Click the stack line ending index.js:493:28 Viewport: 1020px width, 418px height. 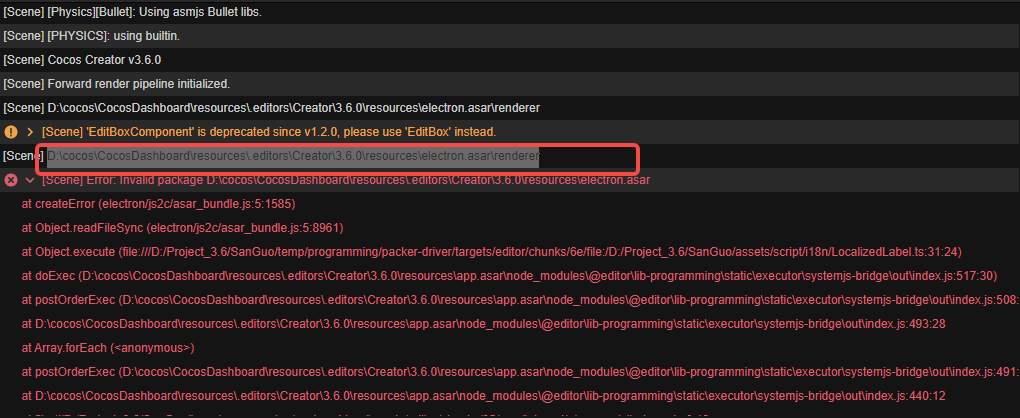(x=483, y=324)
